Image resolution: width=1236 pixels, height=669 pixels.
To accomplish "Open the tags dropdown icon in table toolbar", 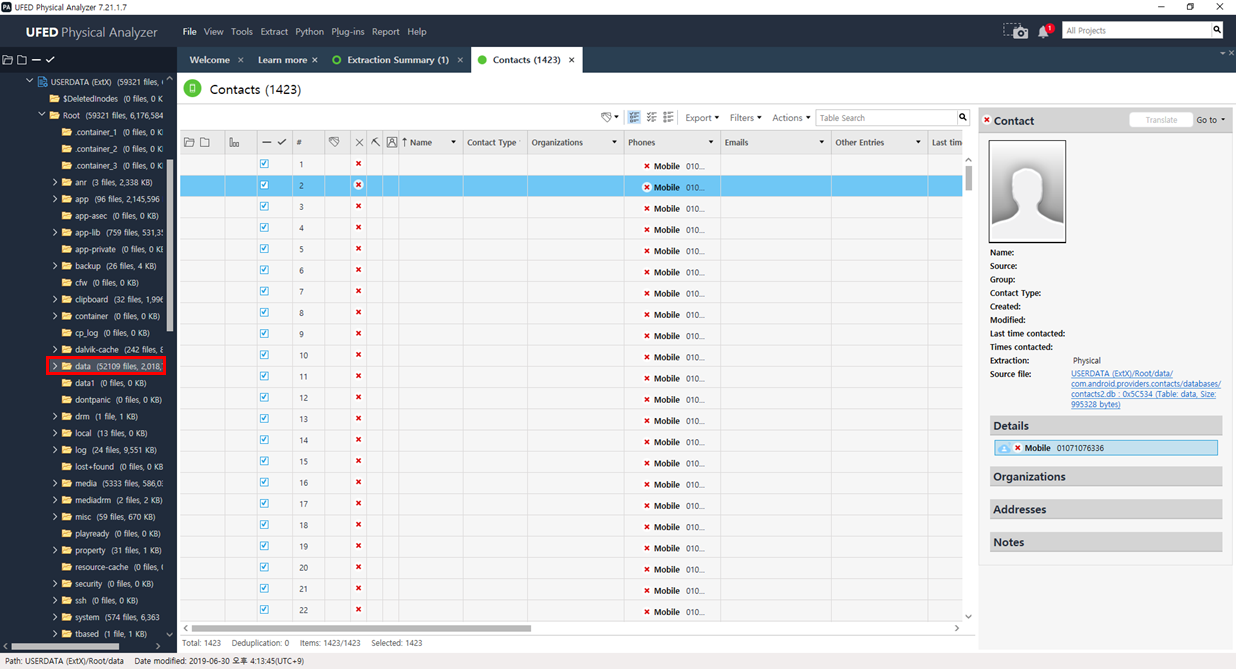I will 609,117.
